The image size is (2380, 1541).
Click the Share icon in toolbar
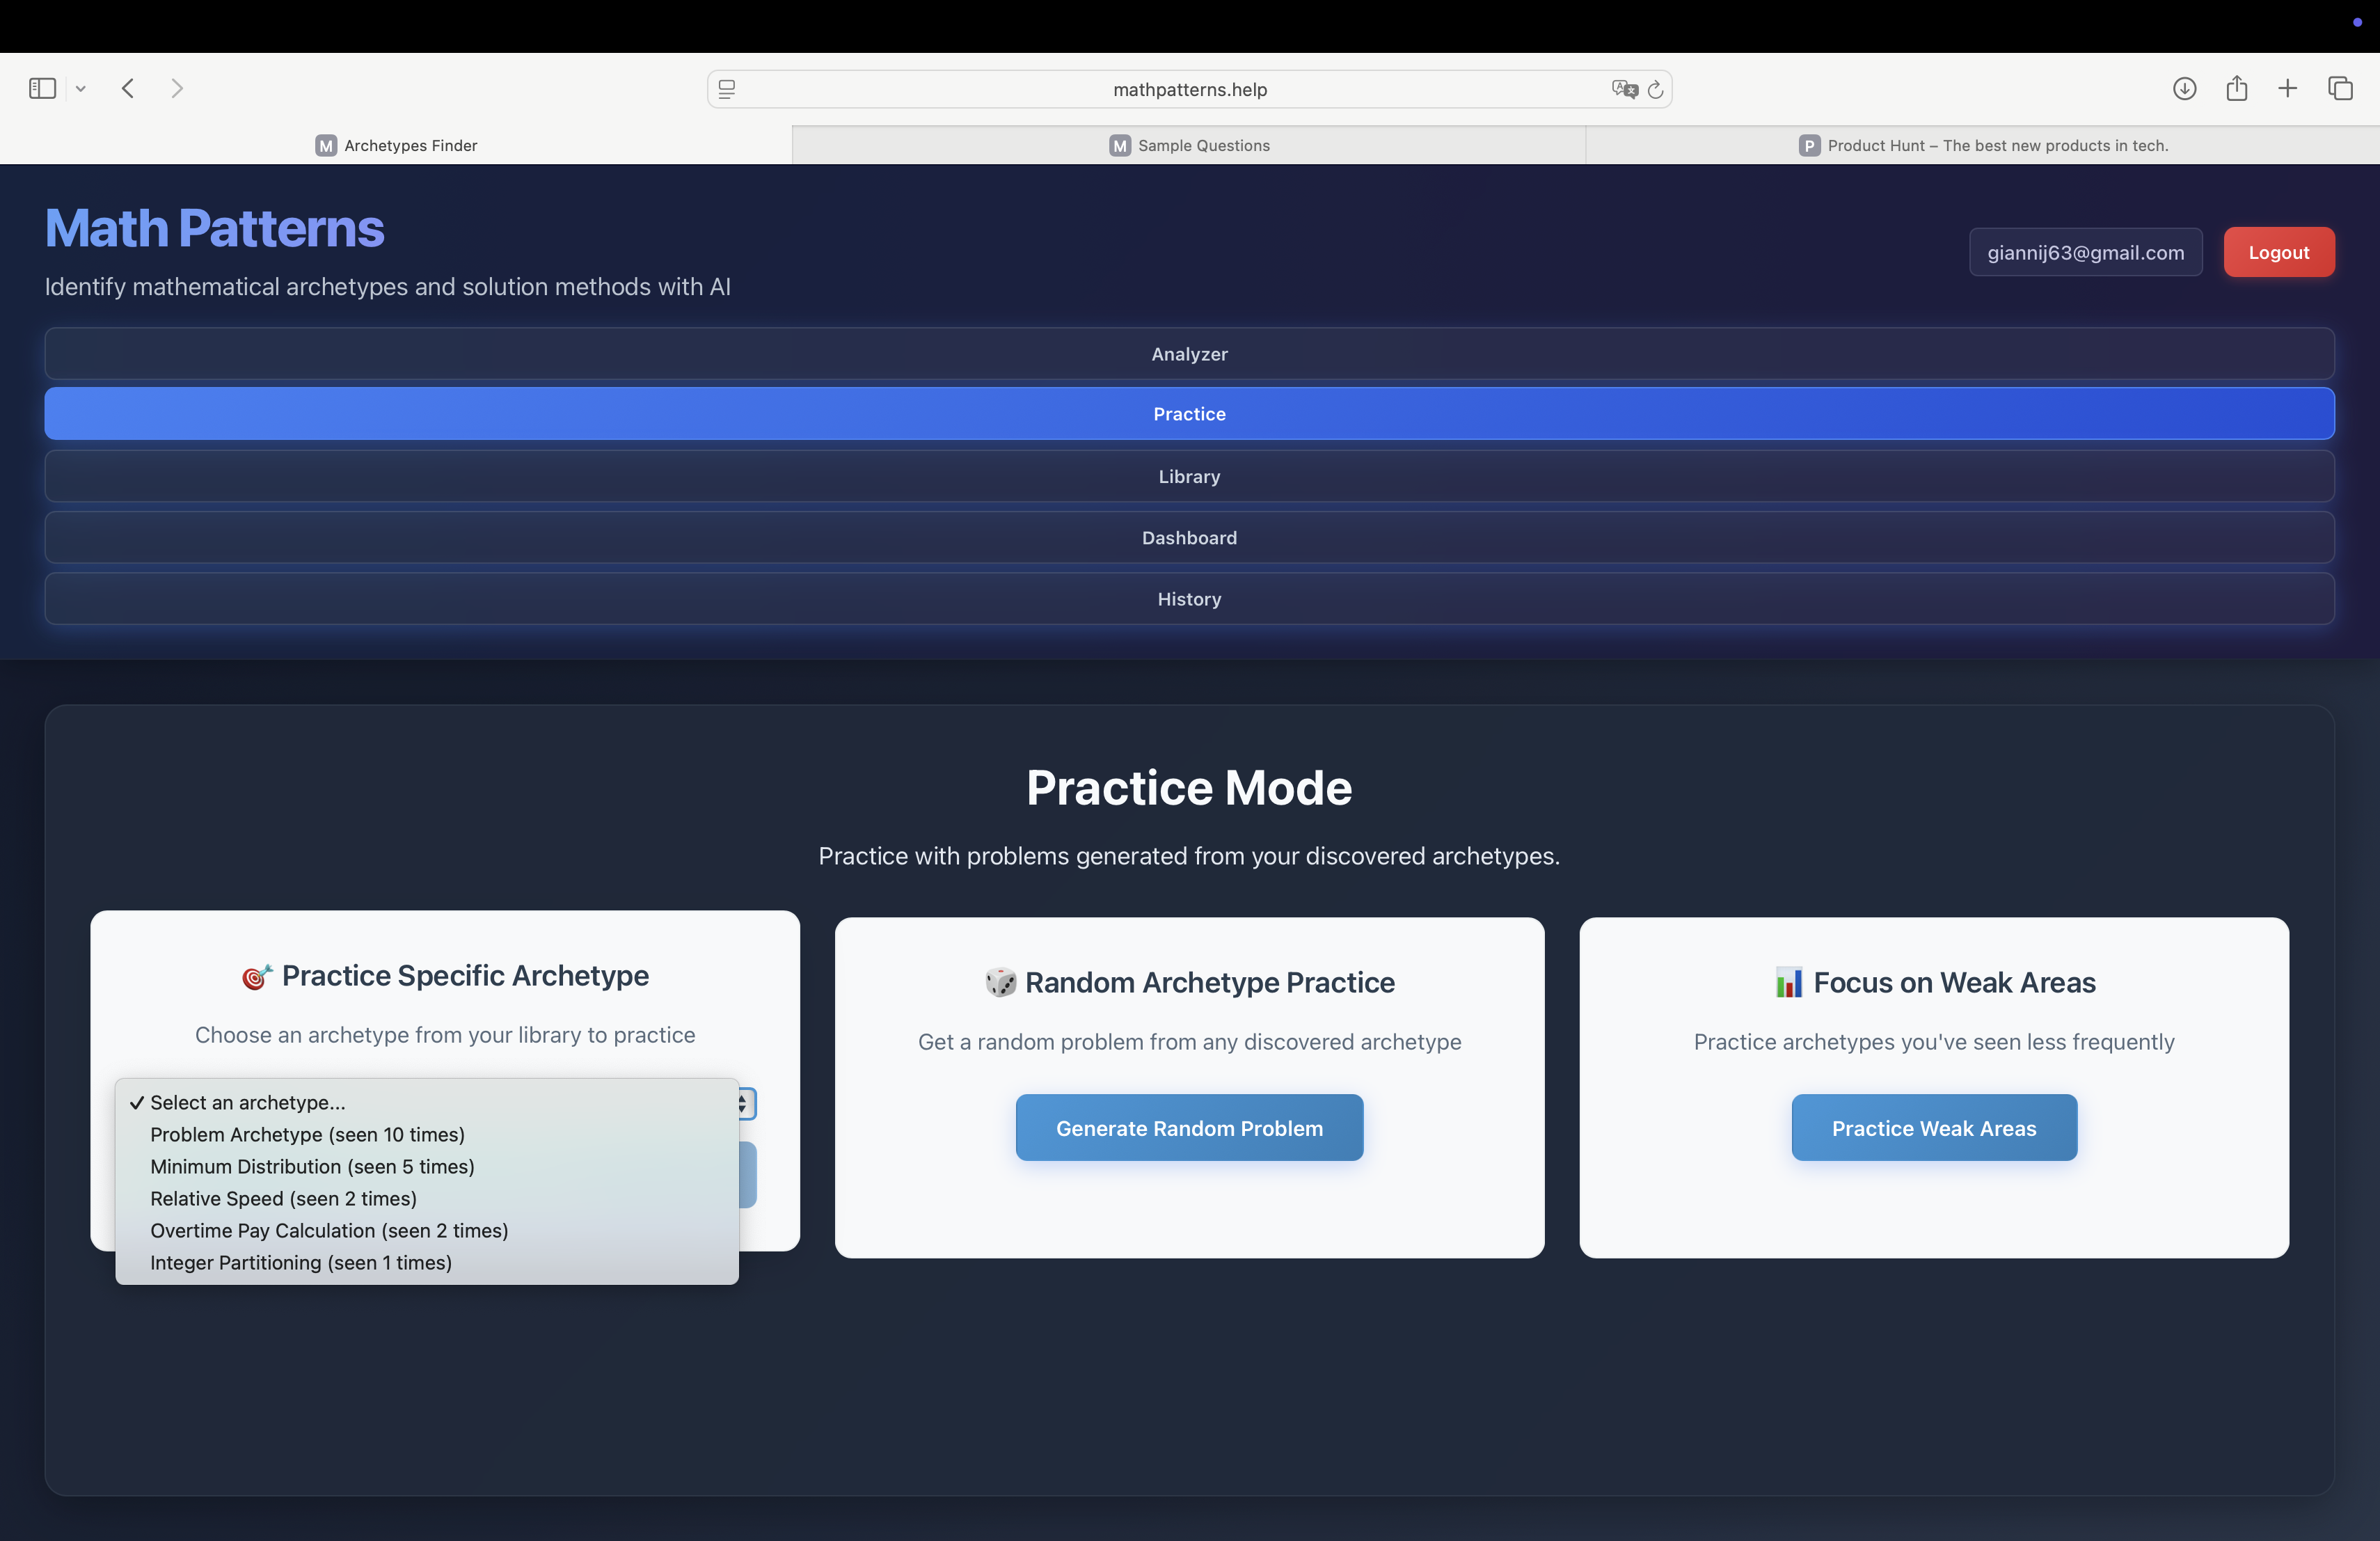pyautogui.click(x=2237, y=89)
